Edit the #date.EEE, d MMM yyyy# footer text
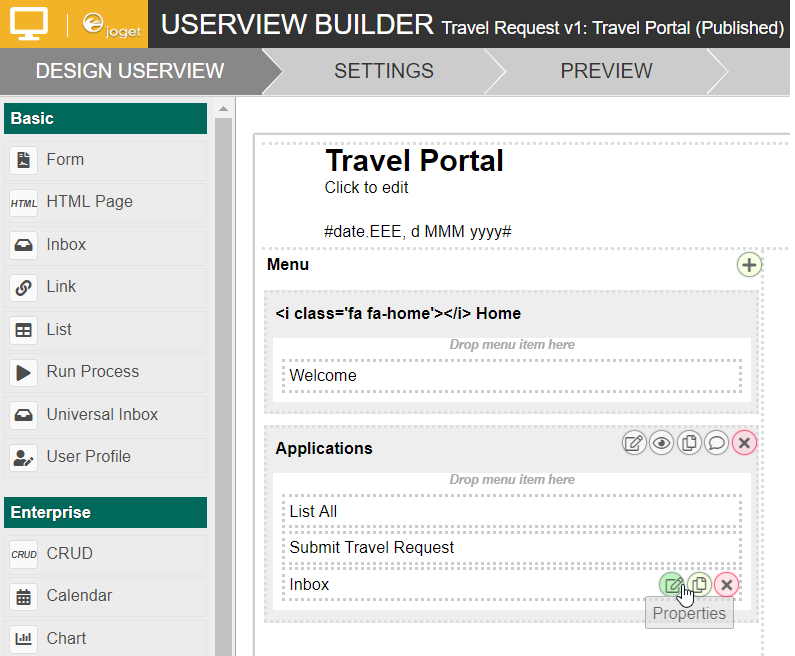795x656 pixels. click(x=418, y=232)
